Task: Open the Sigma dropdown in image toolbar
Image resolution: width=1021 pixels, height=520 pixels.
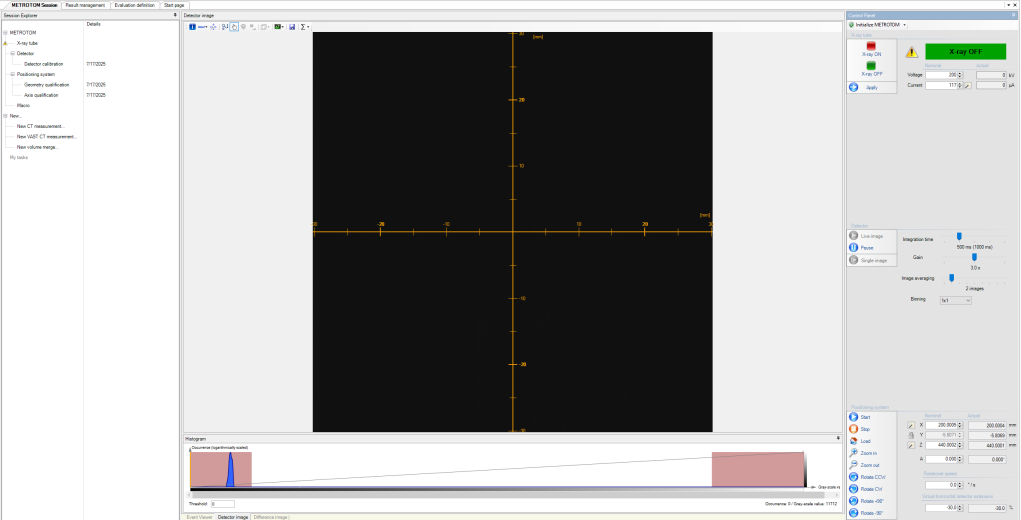Action: pyautogui.click(x=305, y=27)
